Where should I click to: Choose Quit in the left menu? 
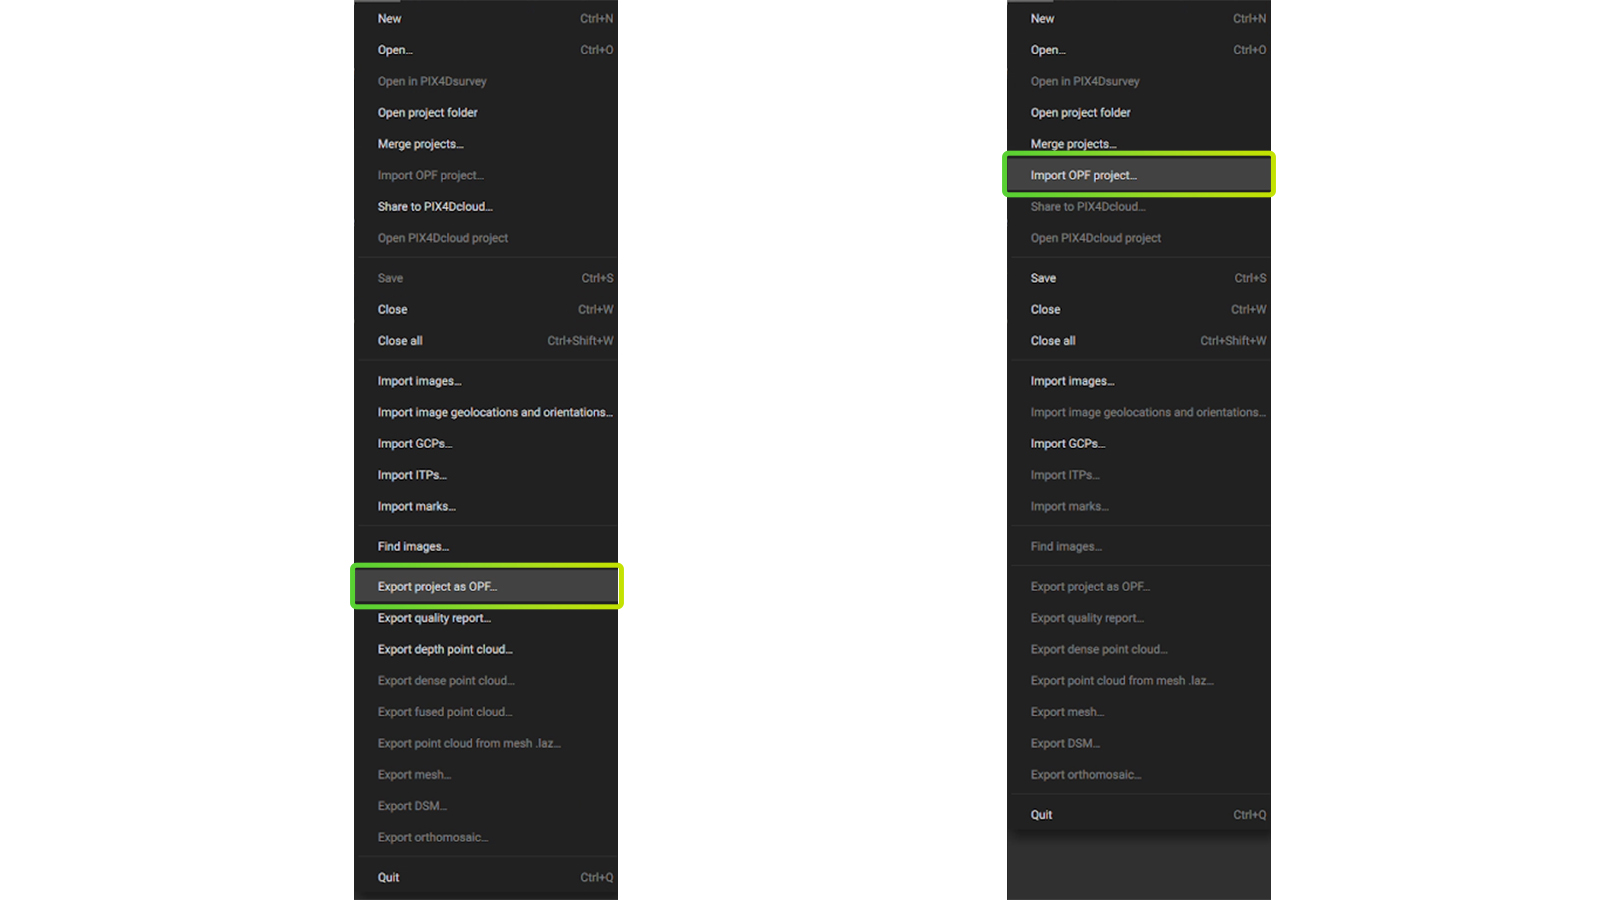point(486,877)
